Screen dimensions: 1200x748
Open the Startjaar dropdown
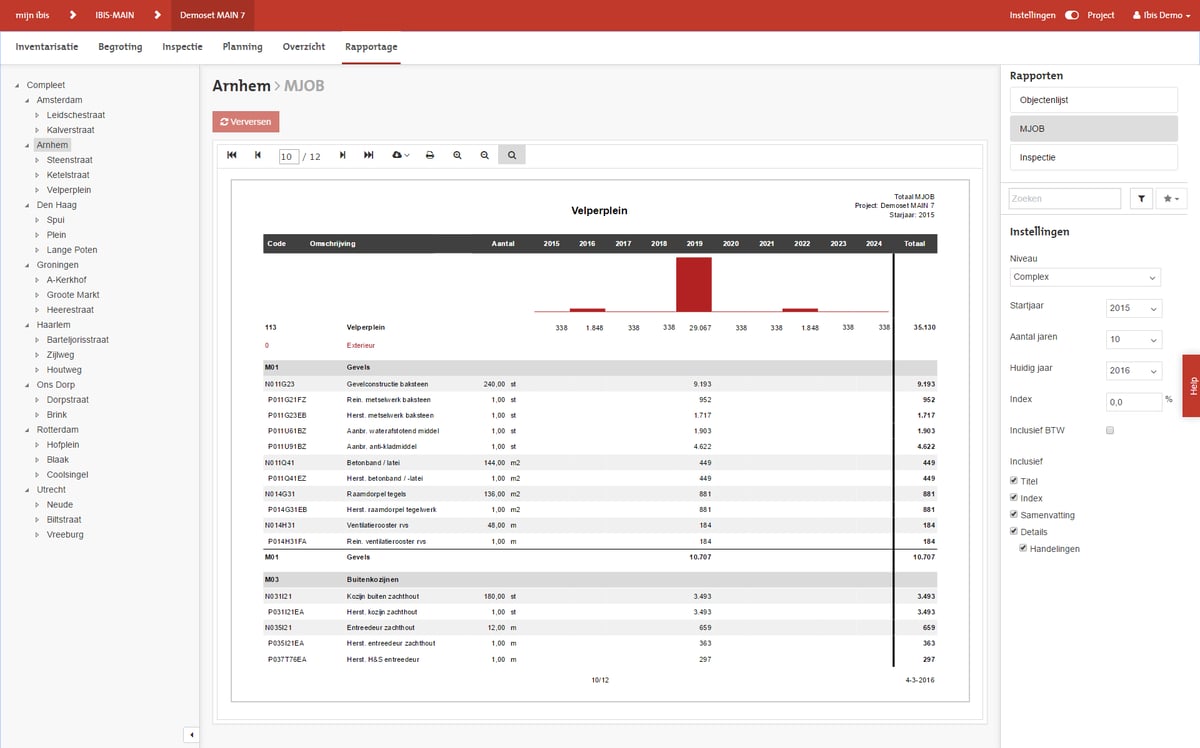[x=1134, y=308]
